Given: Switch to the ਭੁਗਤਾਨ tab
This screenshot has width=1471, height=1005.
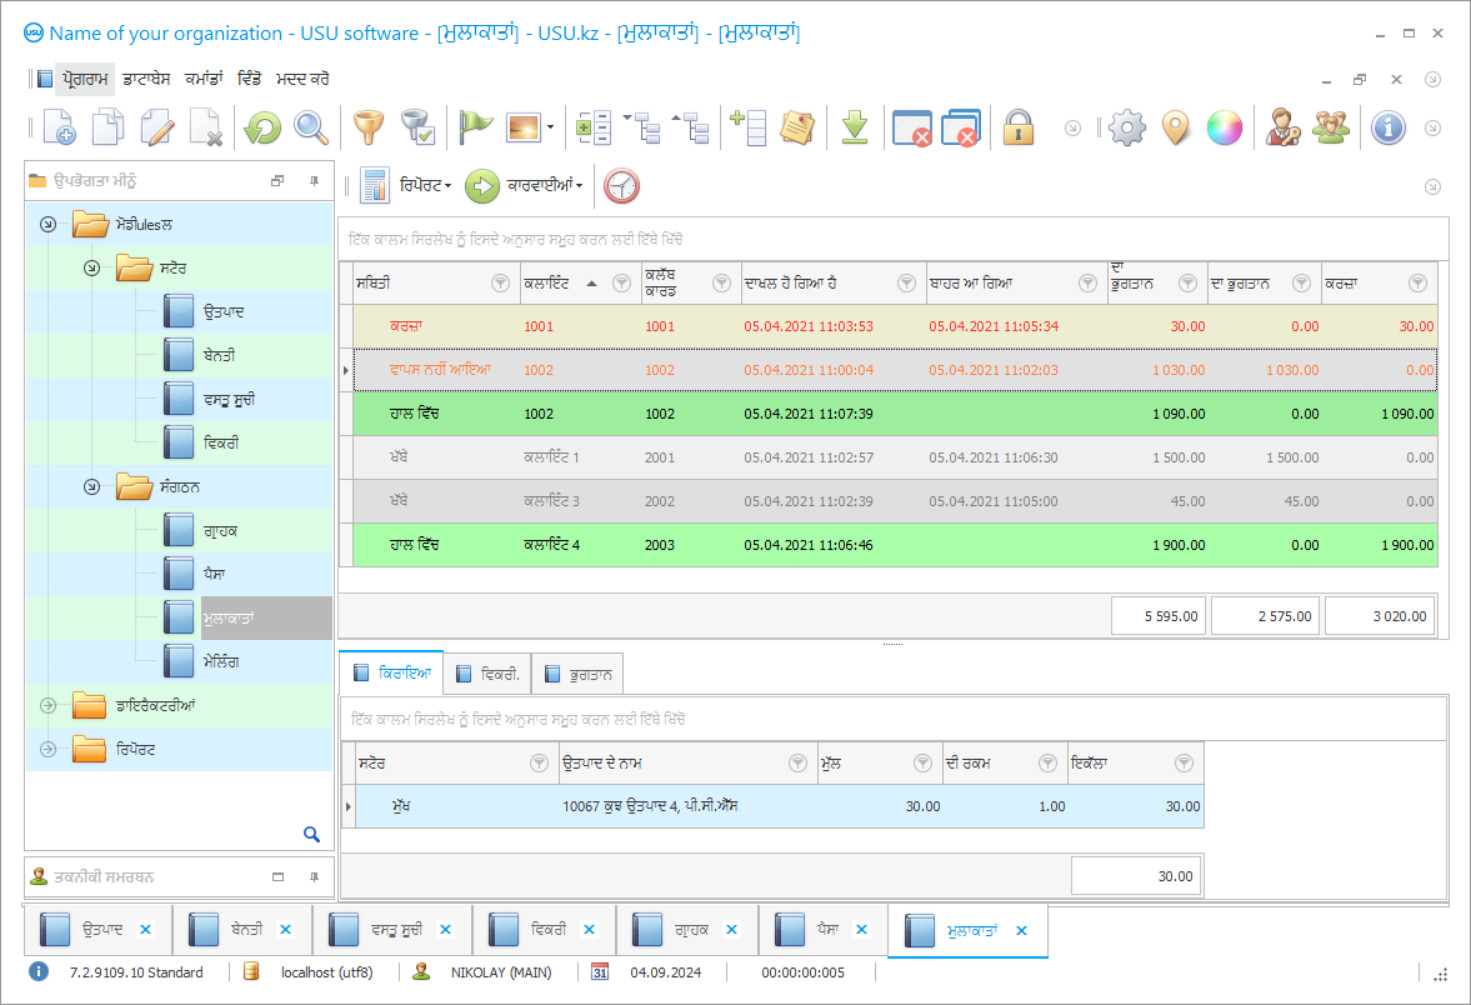Looking at the screenshot, I should click(x=579, y=675).
